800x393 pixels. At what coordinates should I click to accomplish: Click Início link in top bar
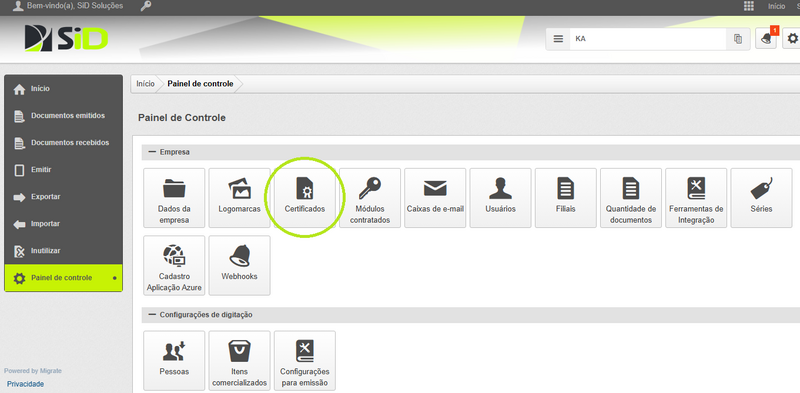[777, 6]
